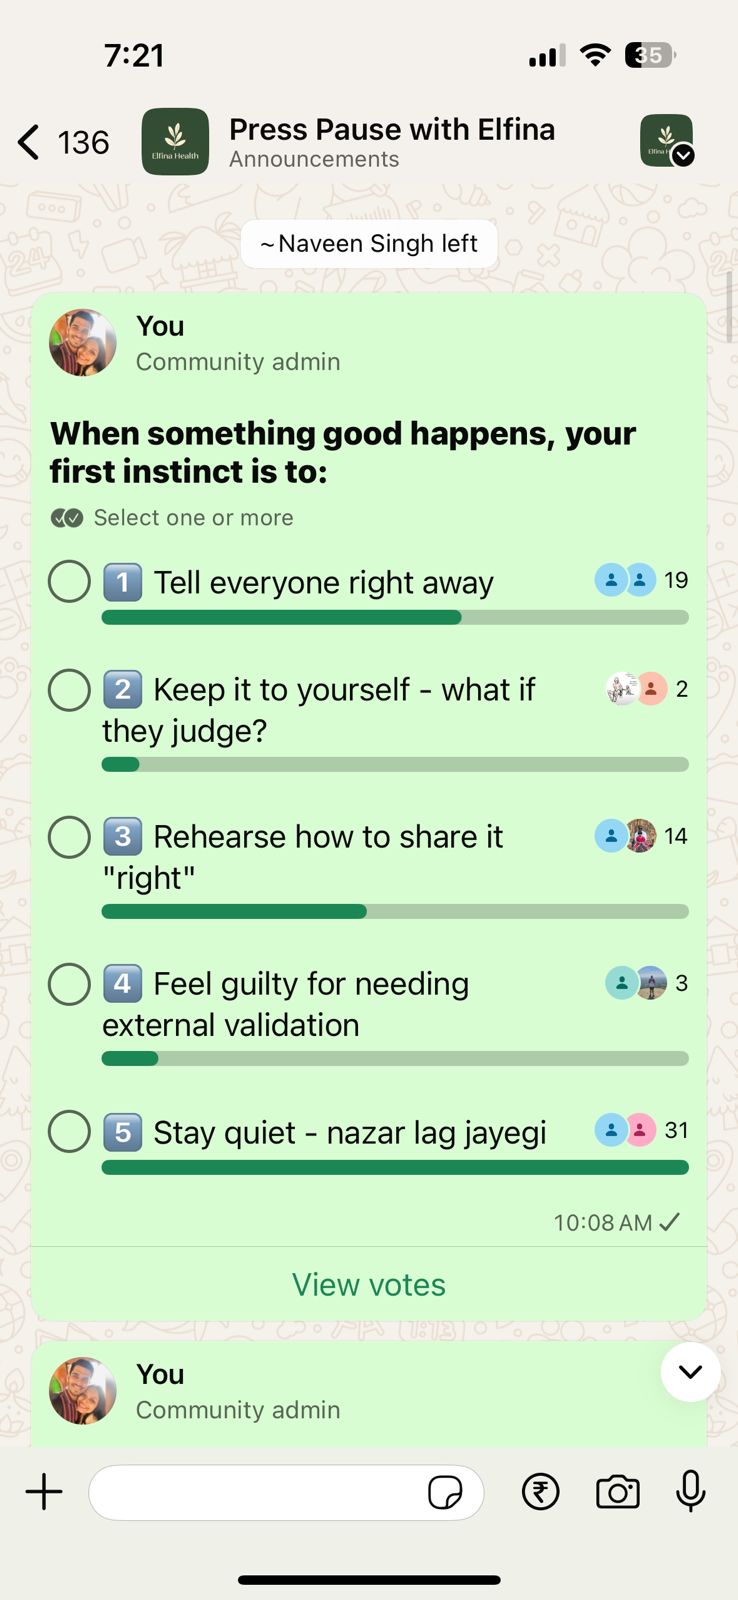The height and width of the screenshot is (1600, 738).
Task: Tap the plus icon to attach content
Action: (43, 1491)
